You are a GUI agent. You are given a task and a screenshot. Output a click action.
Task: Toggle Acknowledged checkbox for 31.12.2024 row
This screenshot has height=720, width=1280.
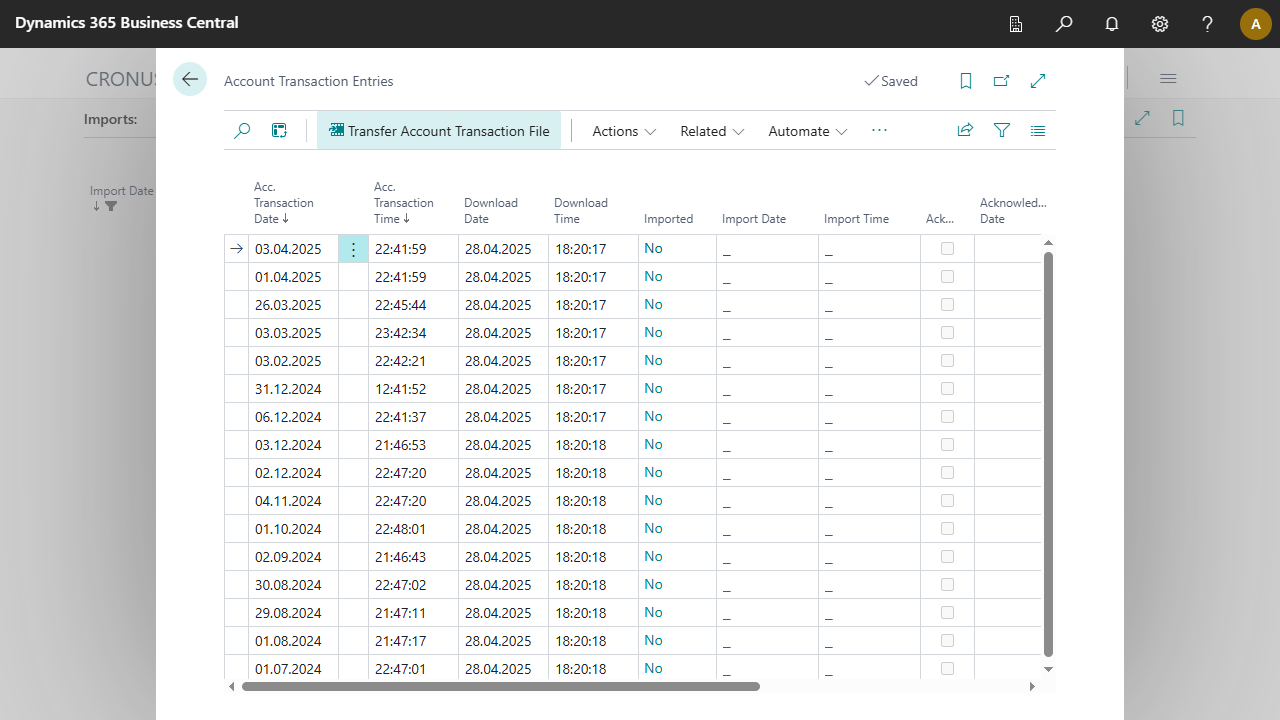click(x=947, y=388)
